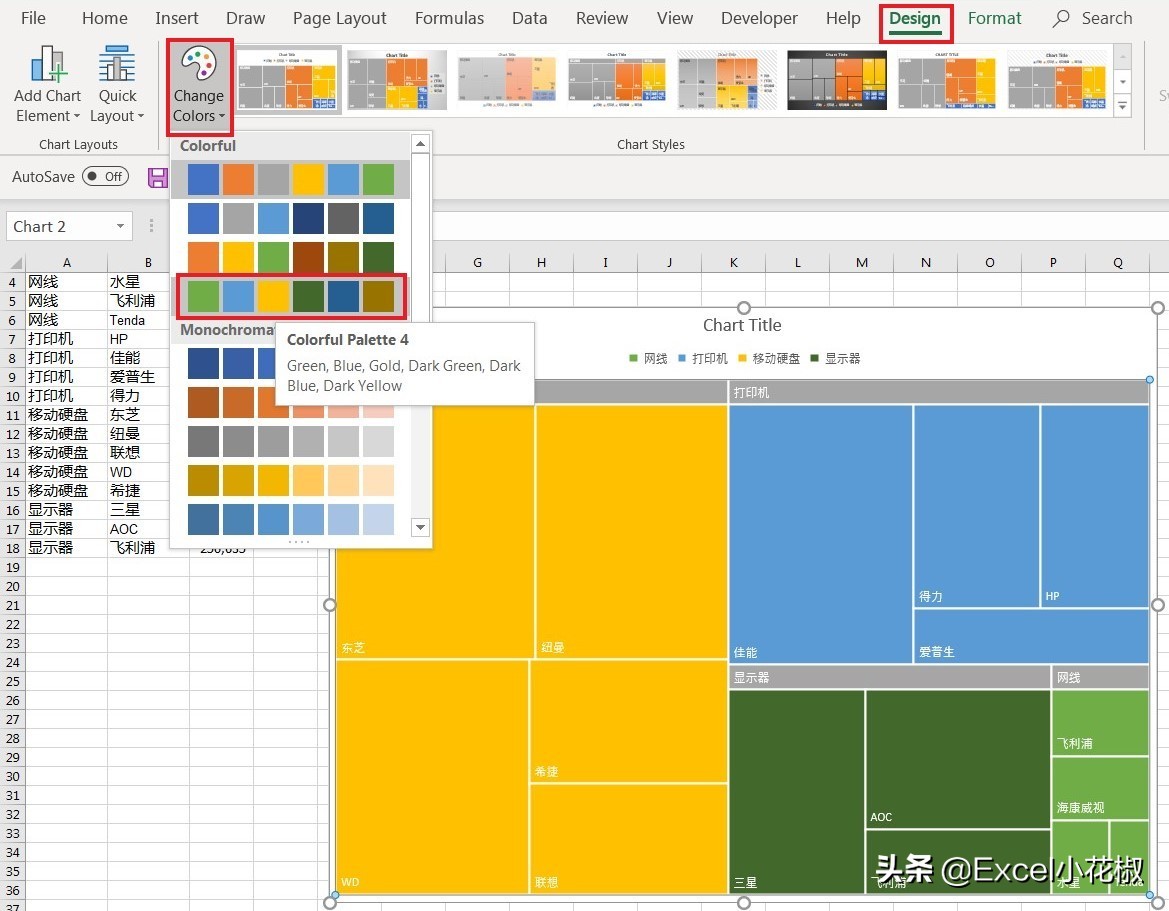Apply the first treemap chart style
1169x911 pixels.
pyautogui.click(x=288, y=81)
